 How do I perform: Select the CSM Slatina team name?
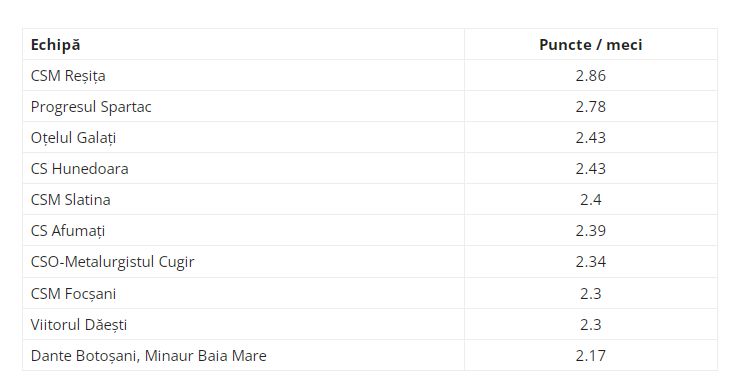(x=71, y=200)
